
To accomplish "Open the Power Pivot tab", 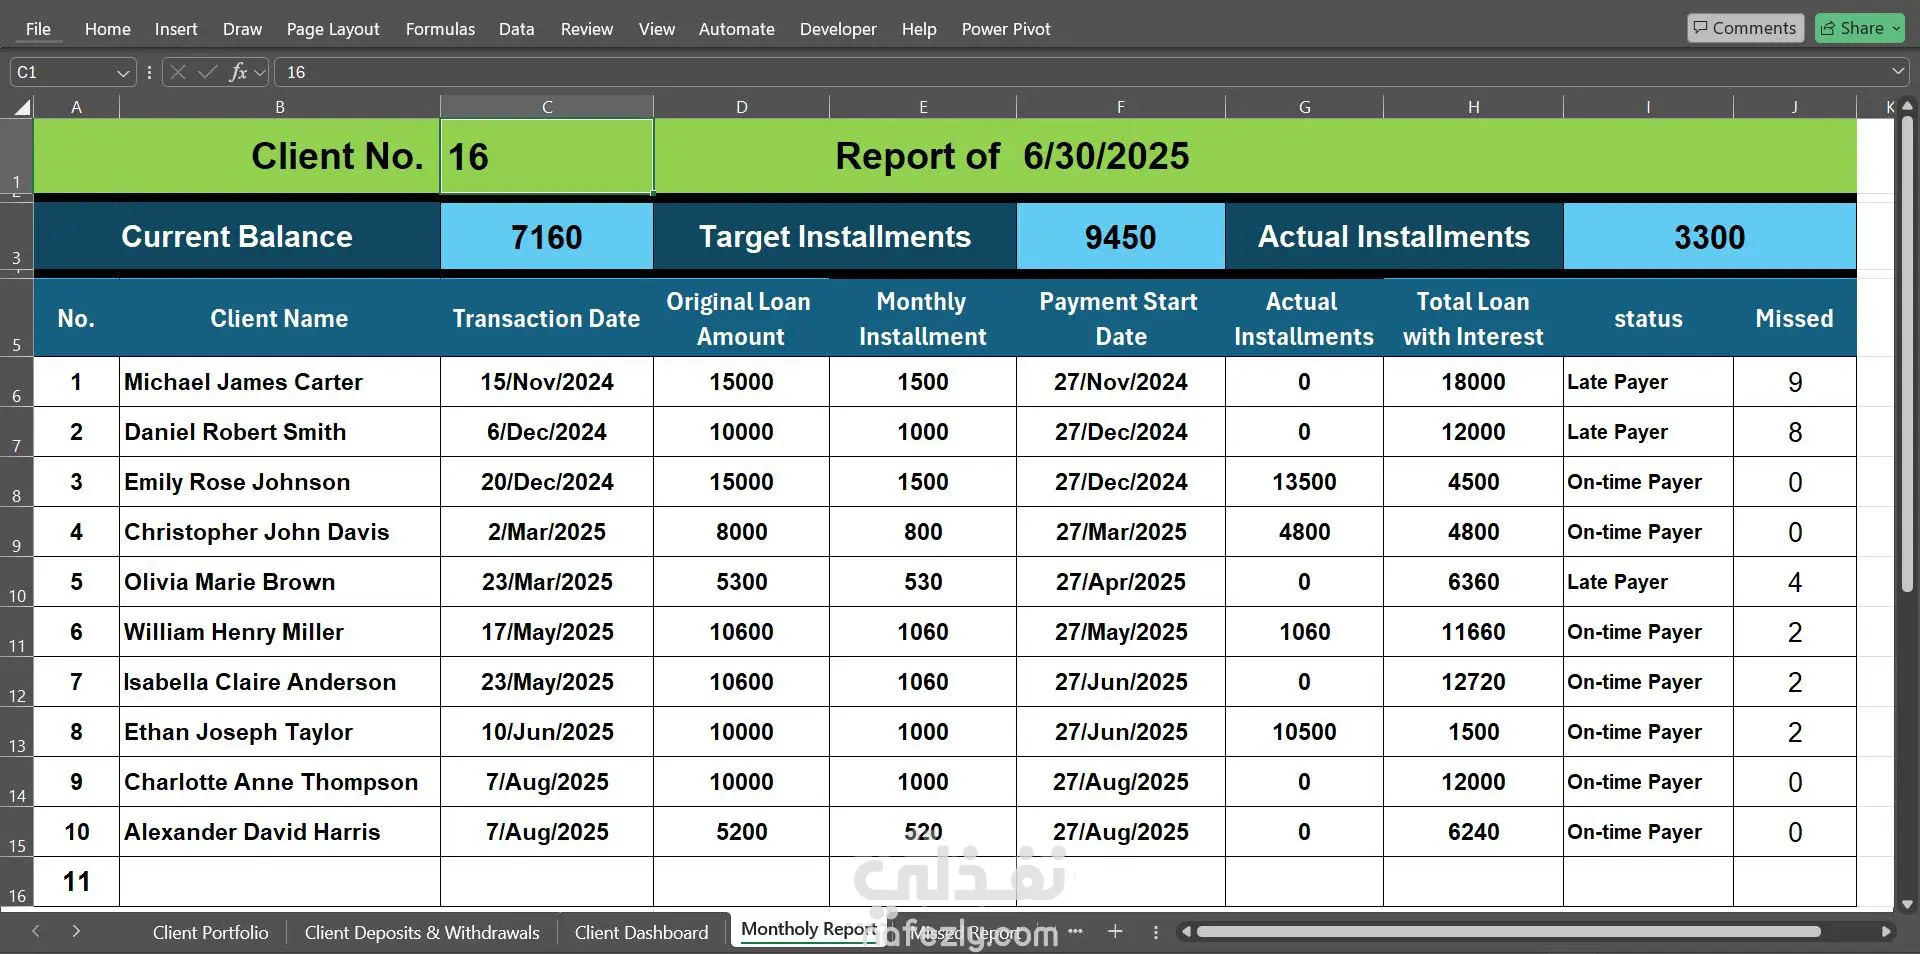I will coord(1006,29).
